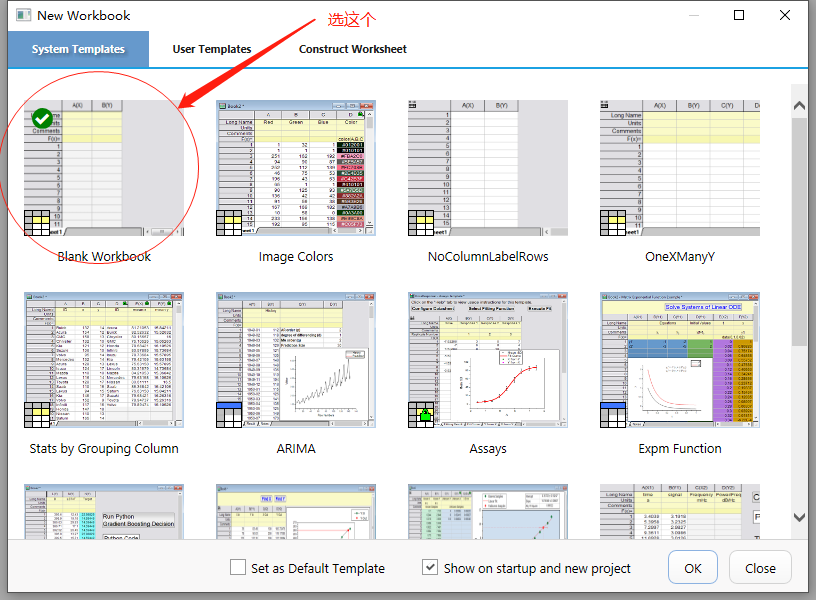
Task: Choose the Expm Function template thumbnail
Action: pyautogui.click(x=680, y=360)
